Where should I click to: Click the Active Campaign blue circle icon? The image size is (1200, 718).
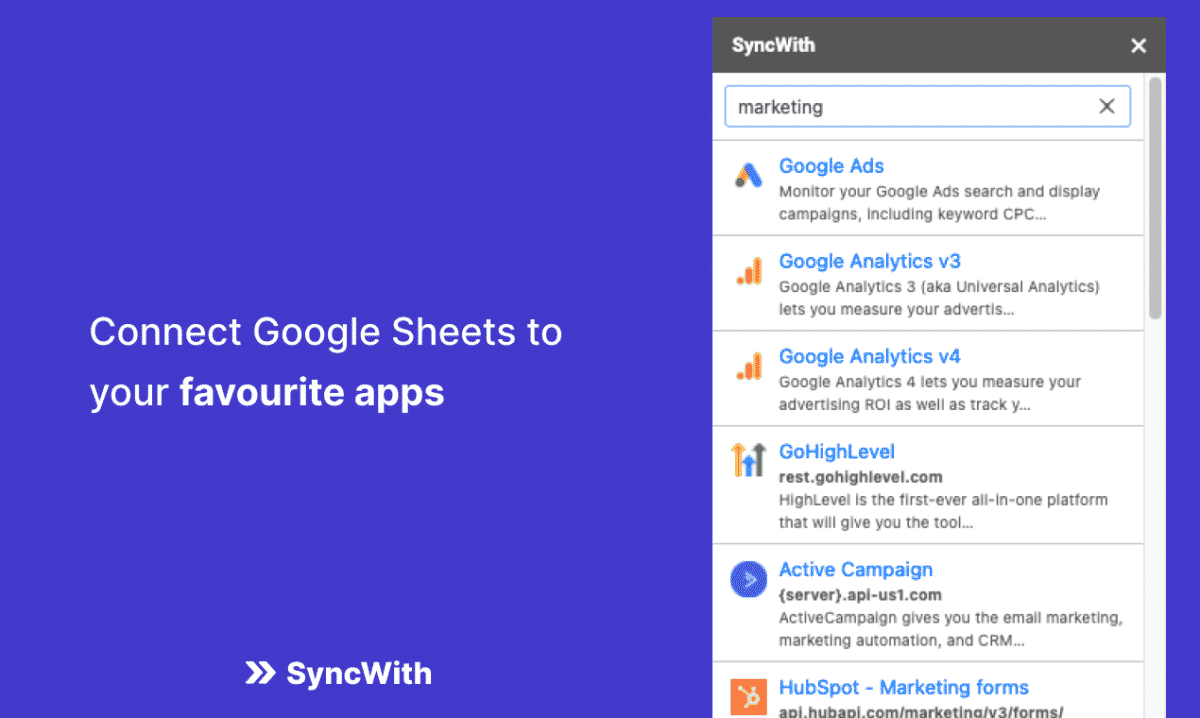pos(748,578)
